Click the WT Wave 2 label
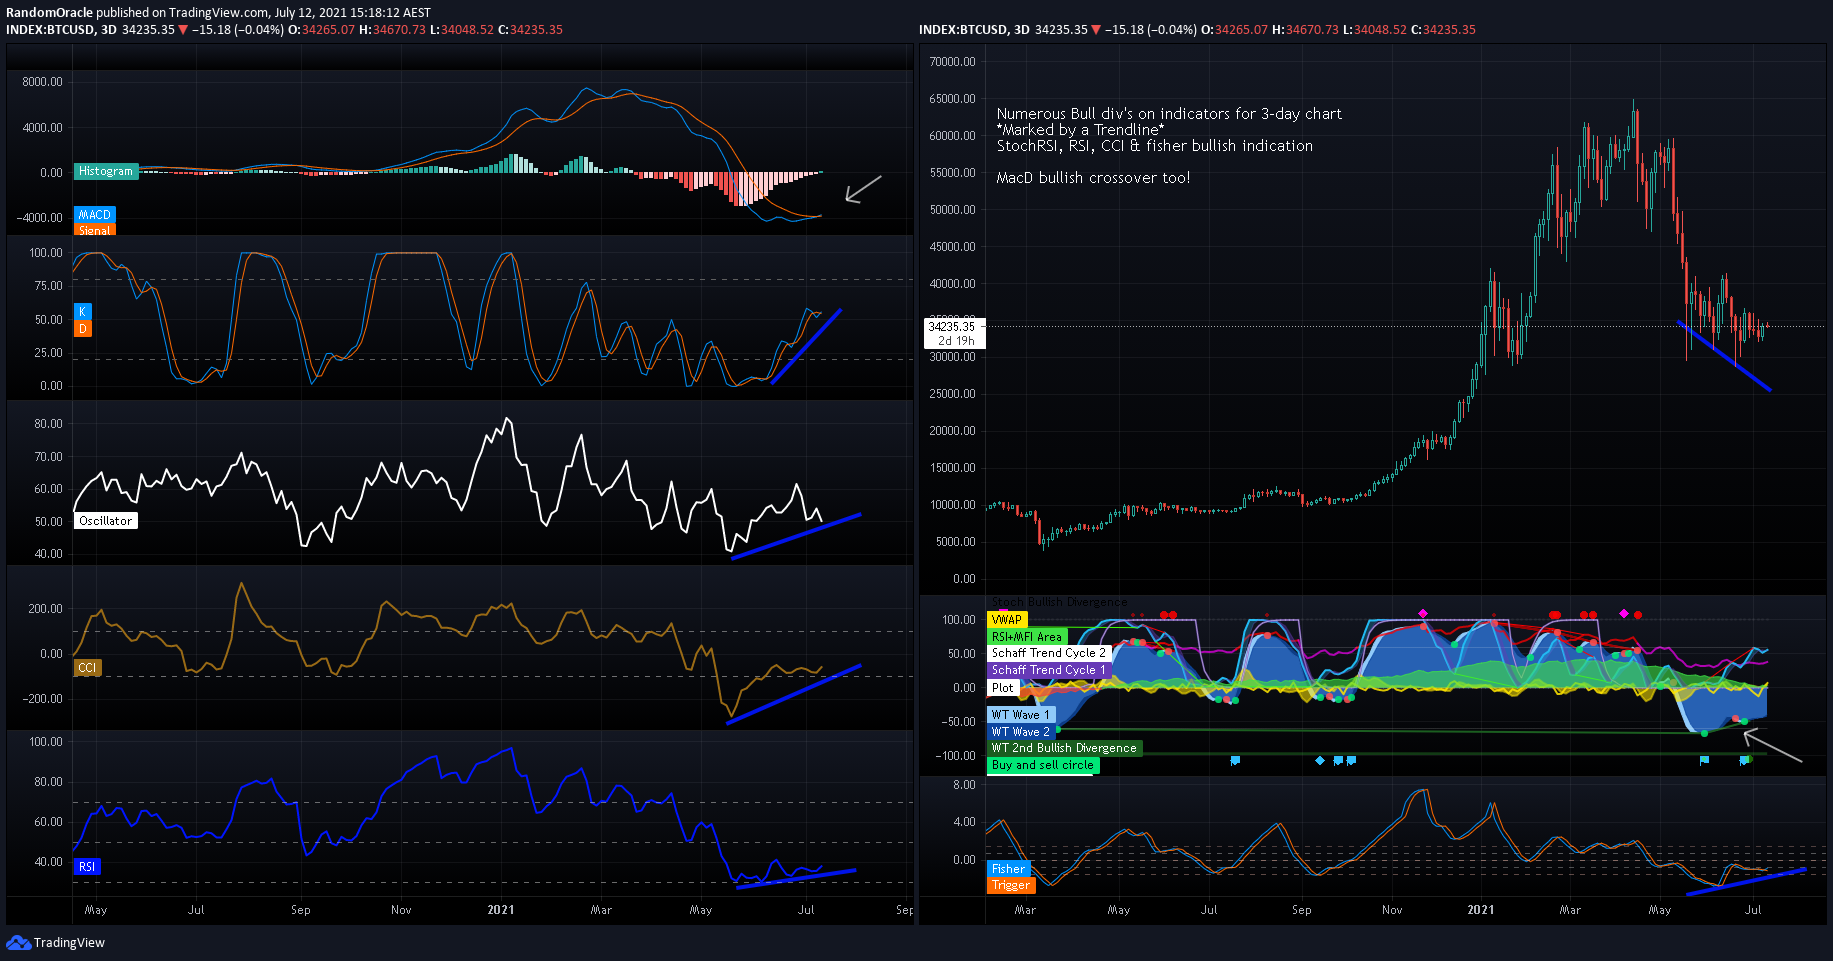Viewport: 1833px width, 961px height. [1021, 731]
